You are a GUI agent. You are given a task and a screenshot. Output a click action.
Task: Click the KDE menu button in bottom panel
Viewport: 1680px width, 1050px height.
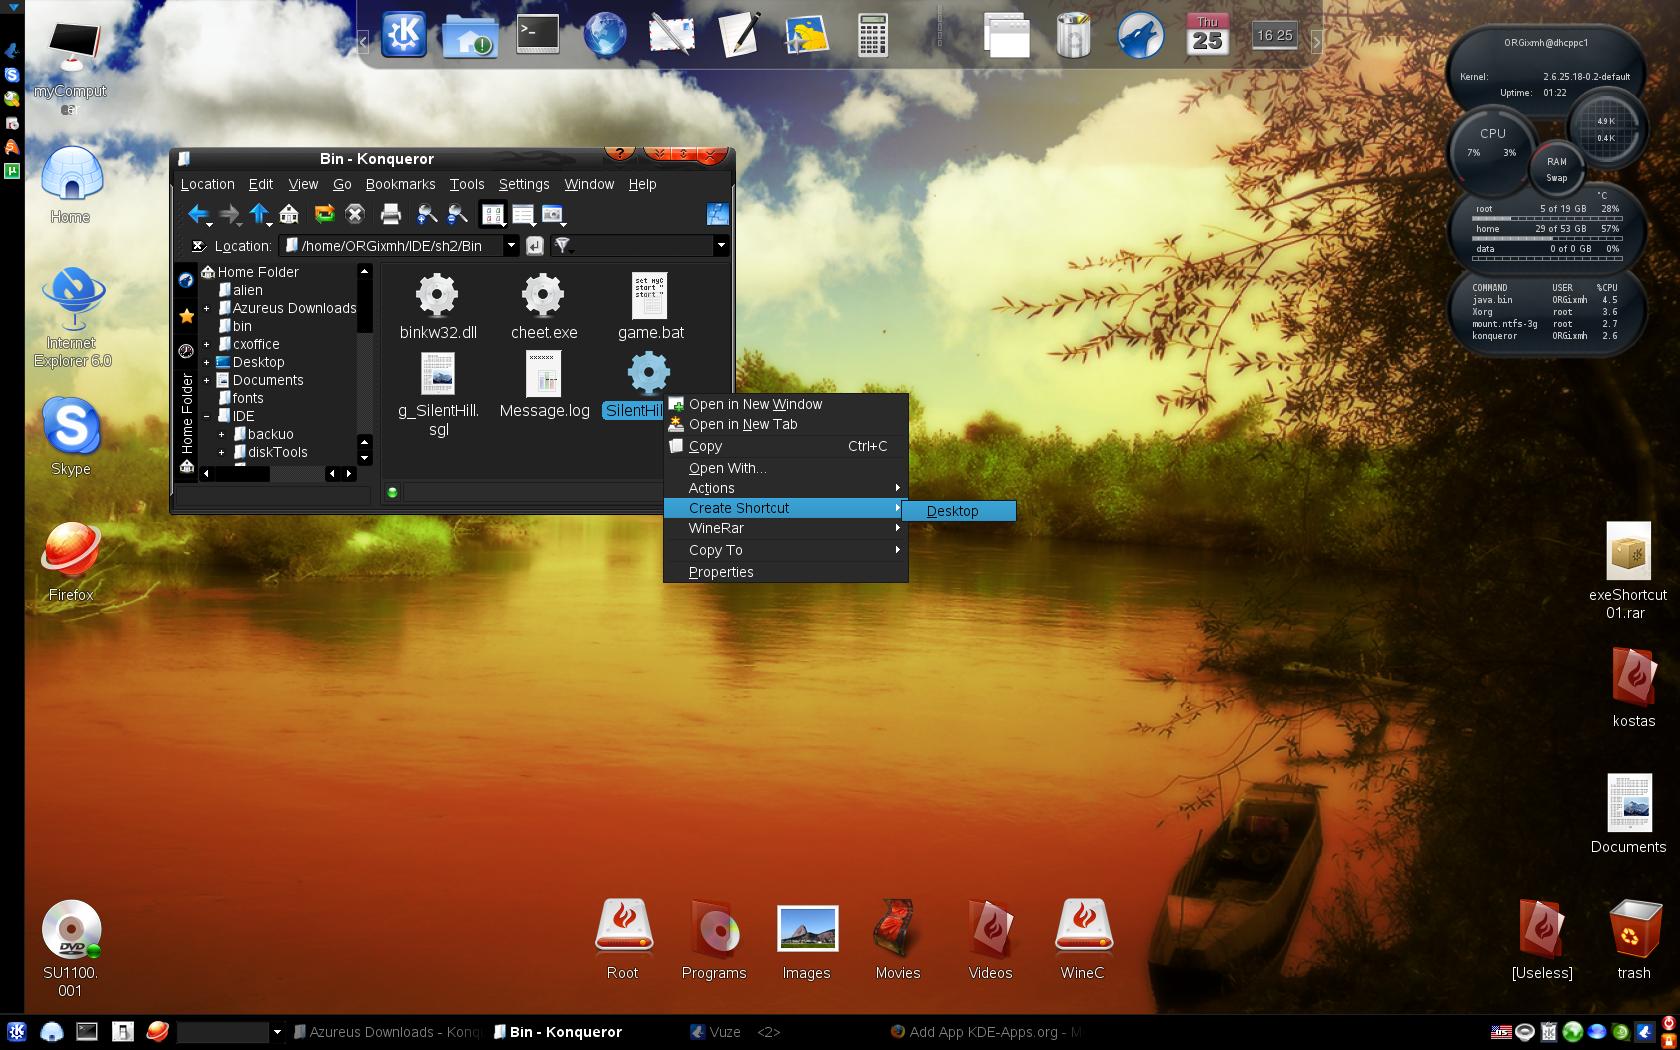click(x=16, y=1031)
